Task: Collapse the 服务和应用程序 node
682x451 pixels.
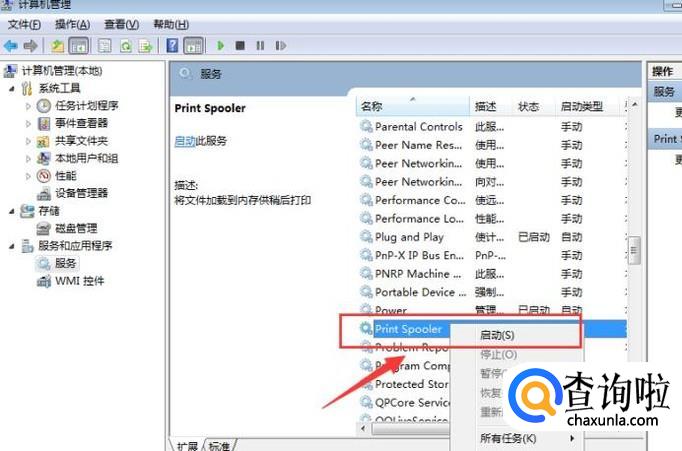Action: (12, 247)
